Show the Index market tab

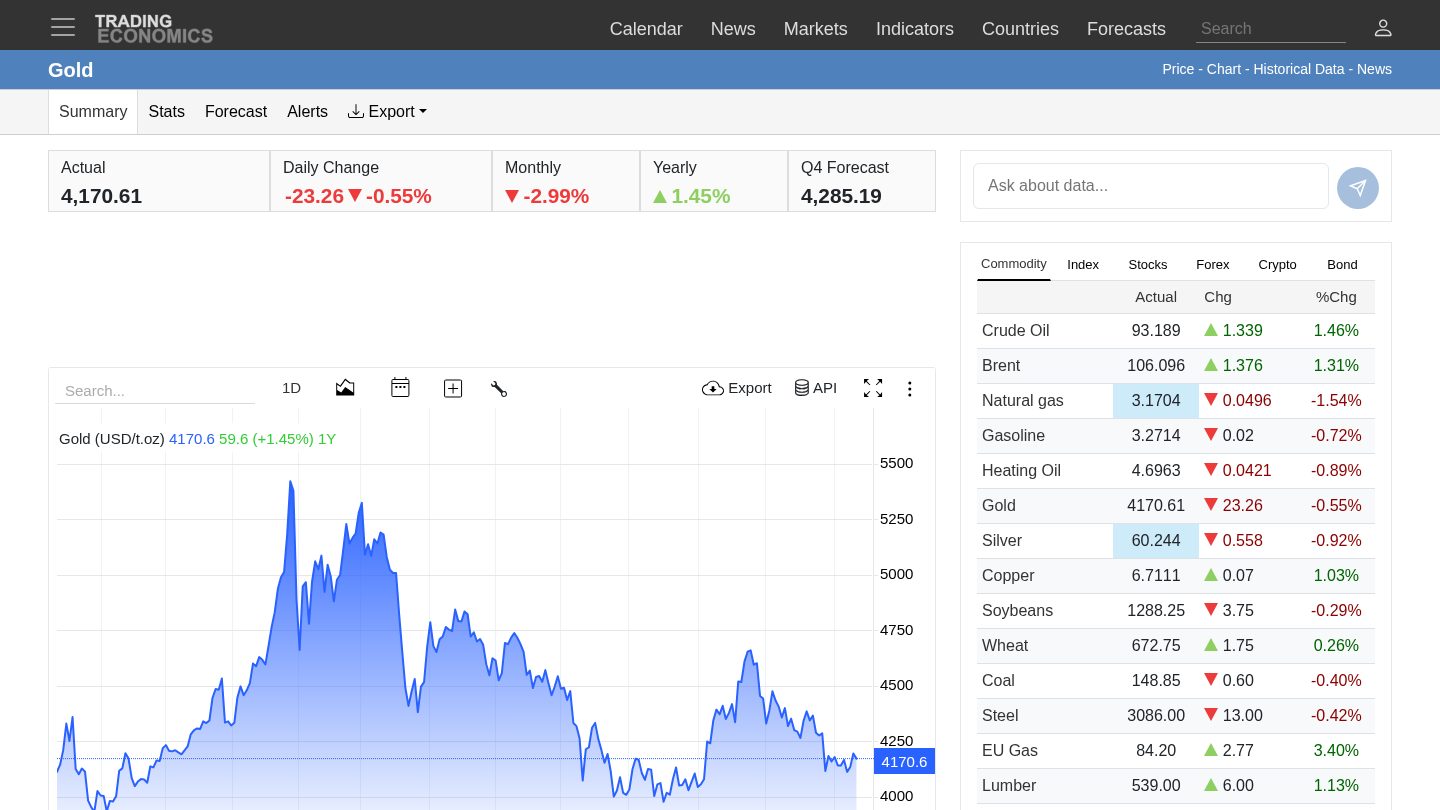coord(1083,264)
